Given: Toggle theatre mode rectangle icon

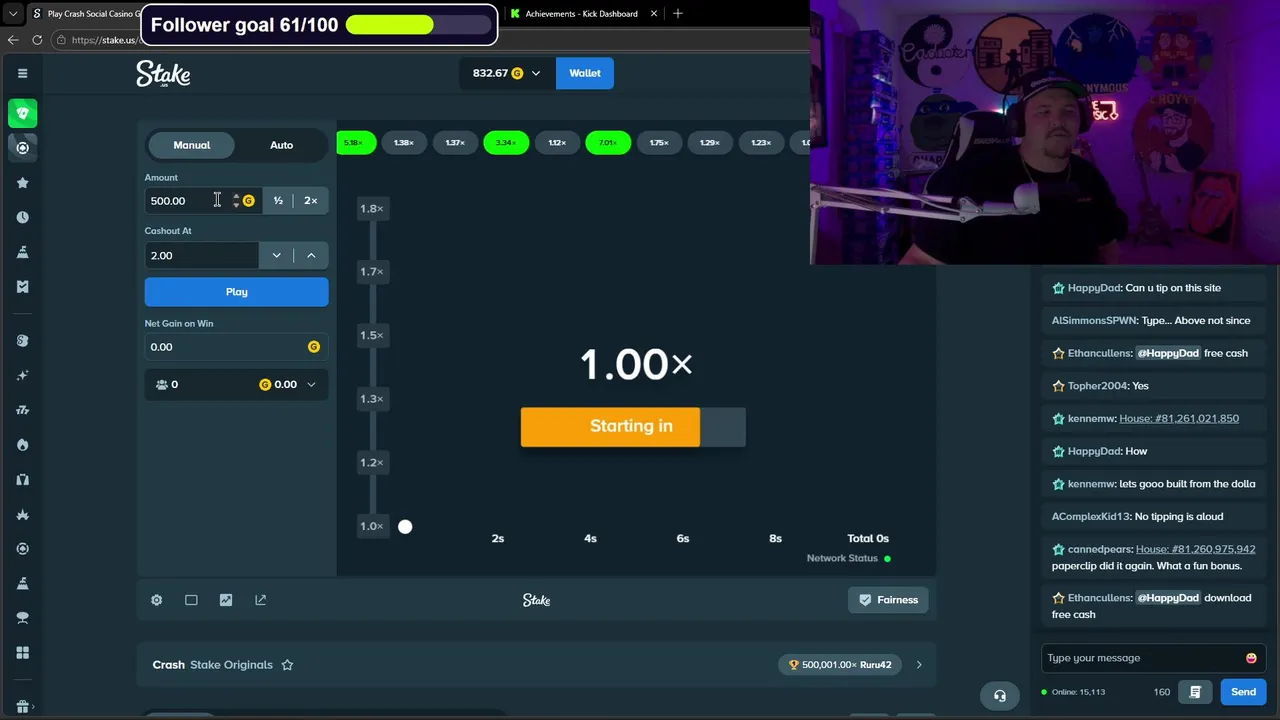Looking at the screenshot, I should tap(191, 600).
